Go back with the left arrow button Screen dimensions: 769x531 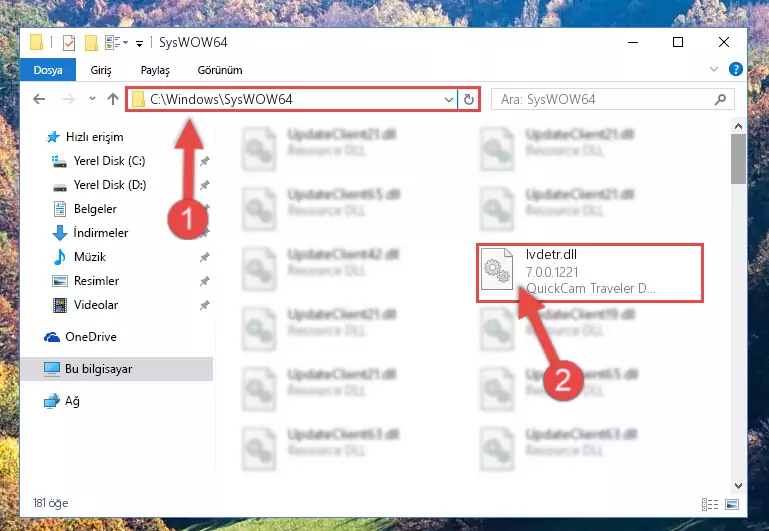[39, 100]
